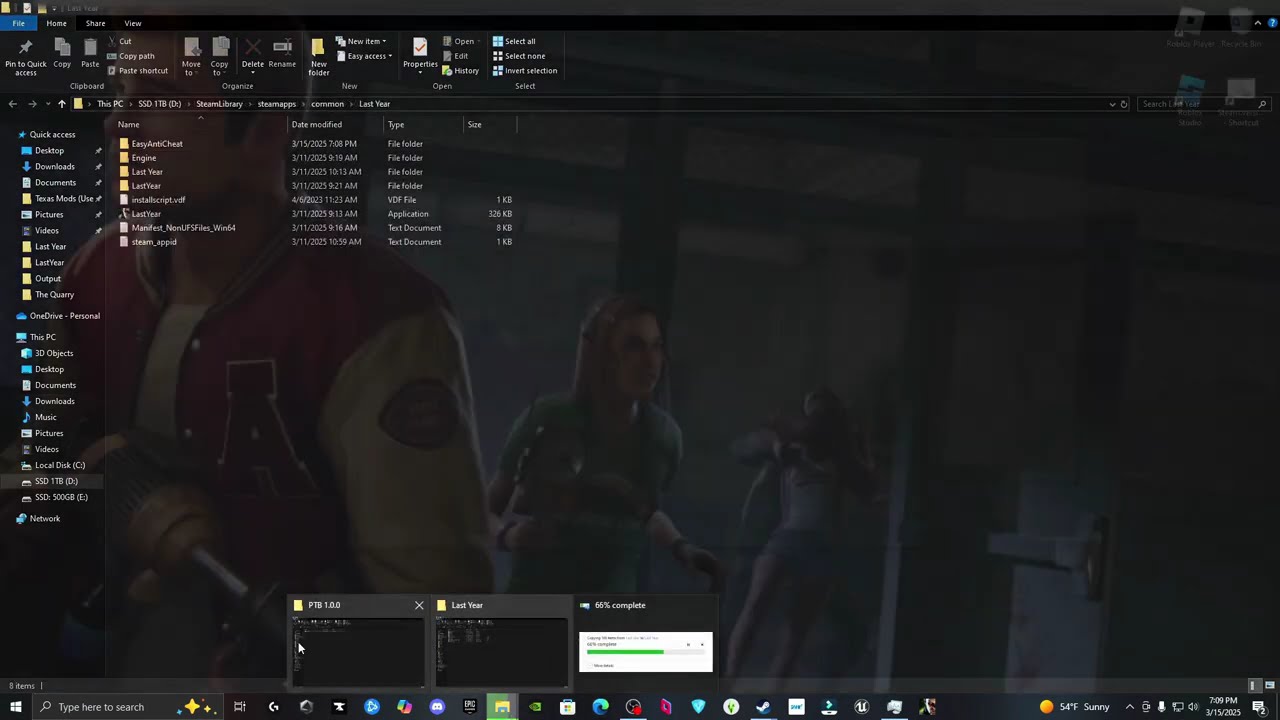
Task: Click Edit in the Open group
Action: [455, 56]
